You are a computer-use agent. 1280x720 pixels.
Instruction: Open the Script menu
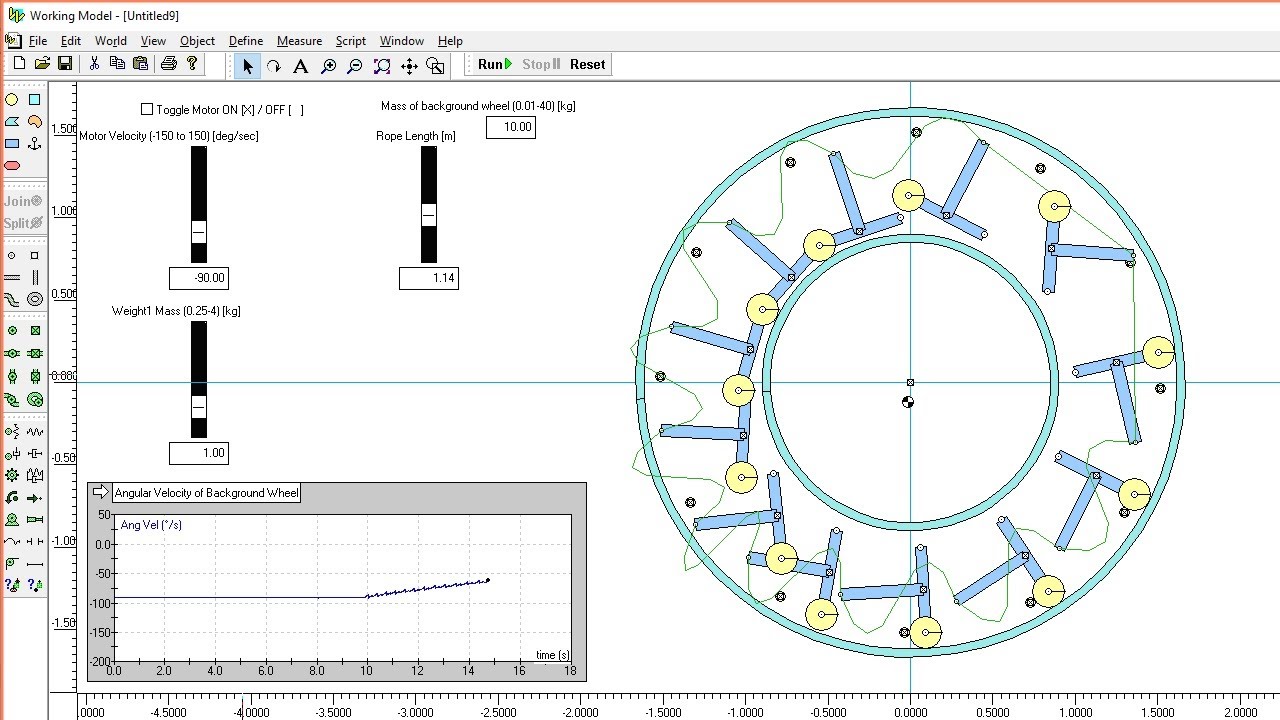click(x=351, y=41)
